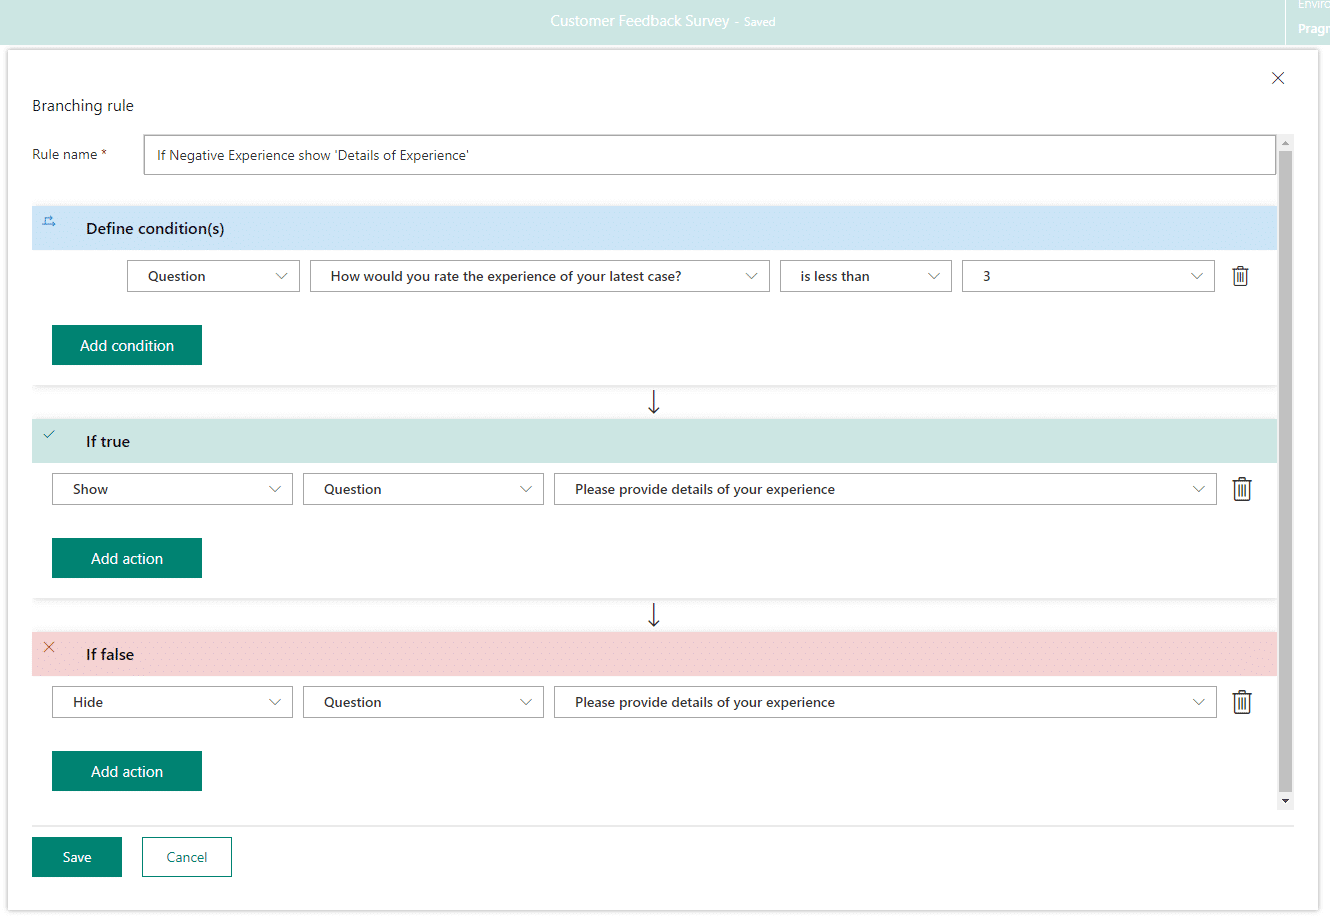Click inside the Rule name text field

click(x=708, y=155)
